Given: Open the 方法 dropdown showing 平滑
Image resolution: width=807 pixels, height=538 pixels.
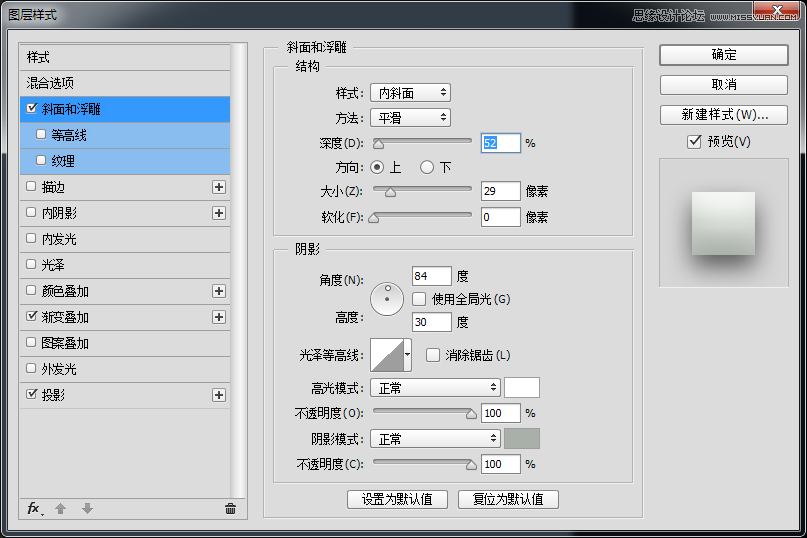Looking at the screenshot, I should click(x=410, y=118).
